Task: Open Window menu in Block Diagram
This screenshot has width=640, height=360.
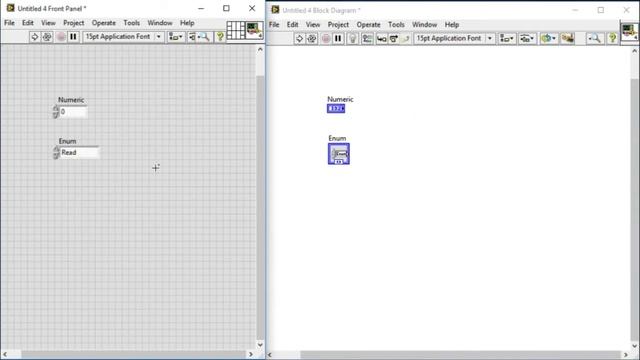Action: 424,24
